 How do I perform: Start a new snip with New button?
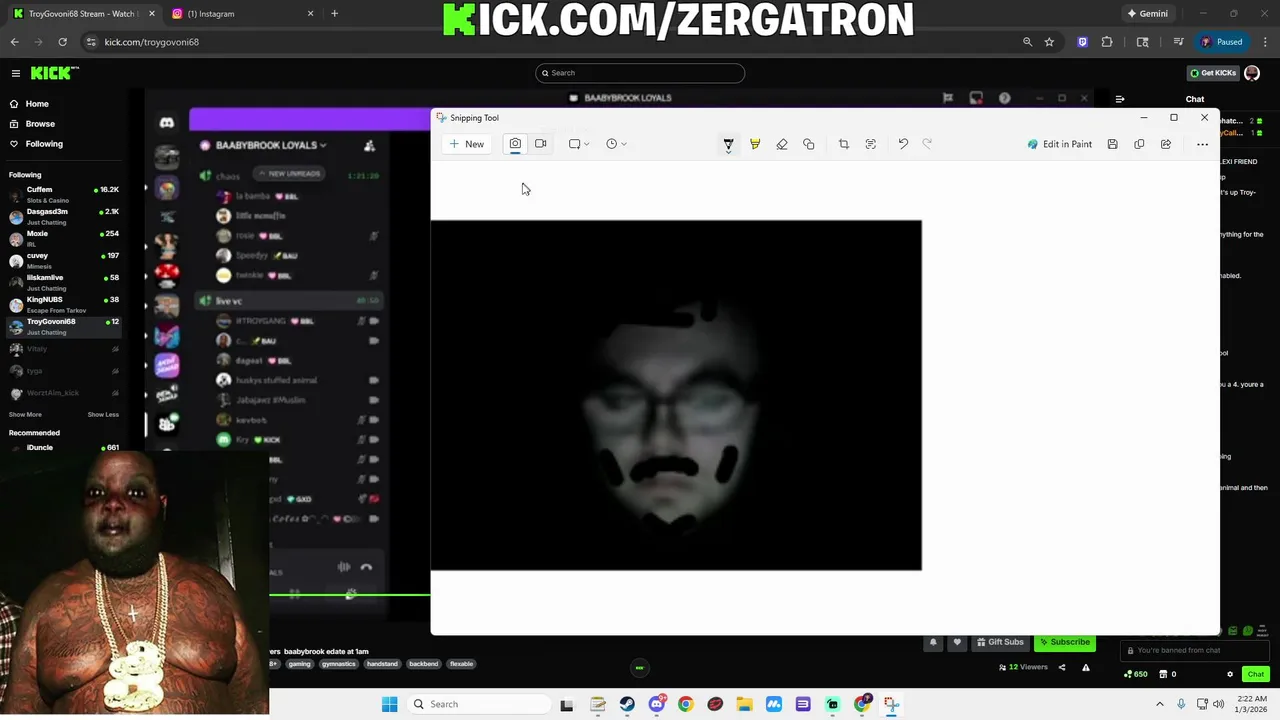(x=466, y=144)
